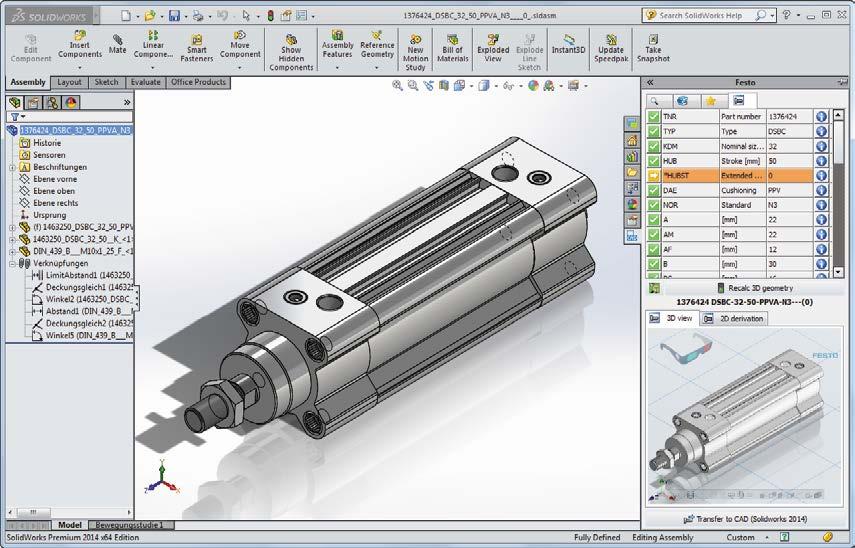The width and height of the screenshot is (855, 548).
Task: Open the Reference Geometry dropdown arrow
Action: click(x=377, y=68)
